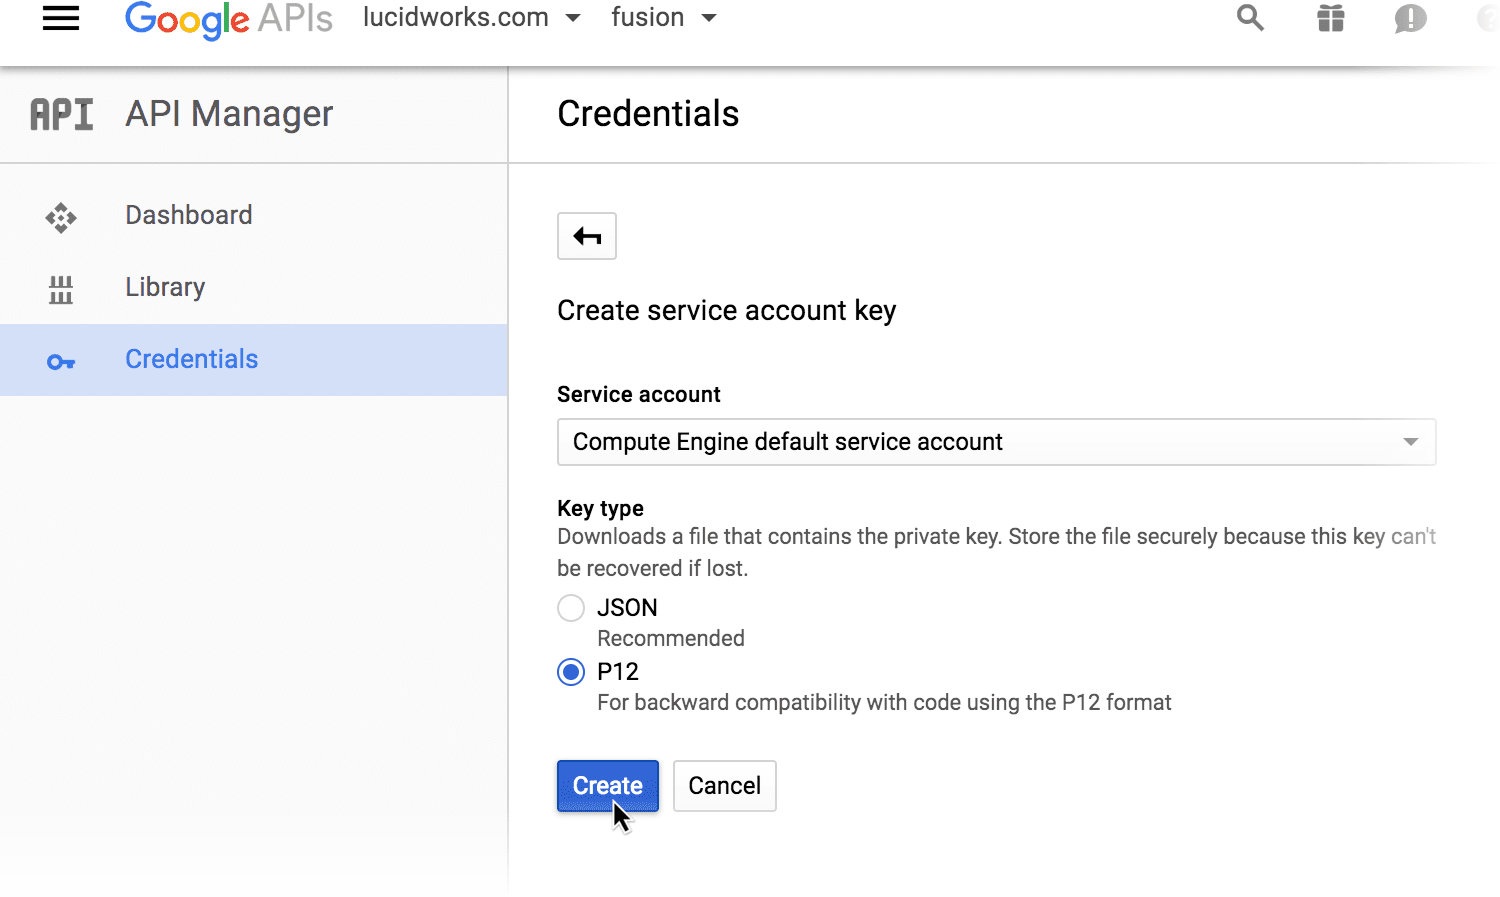Click the gift promotions icon
The image size is (1500, 897).
point(1330,18)
